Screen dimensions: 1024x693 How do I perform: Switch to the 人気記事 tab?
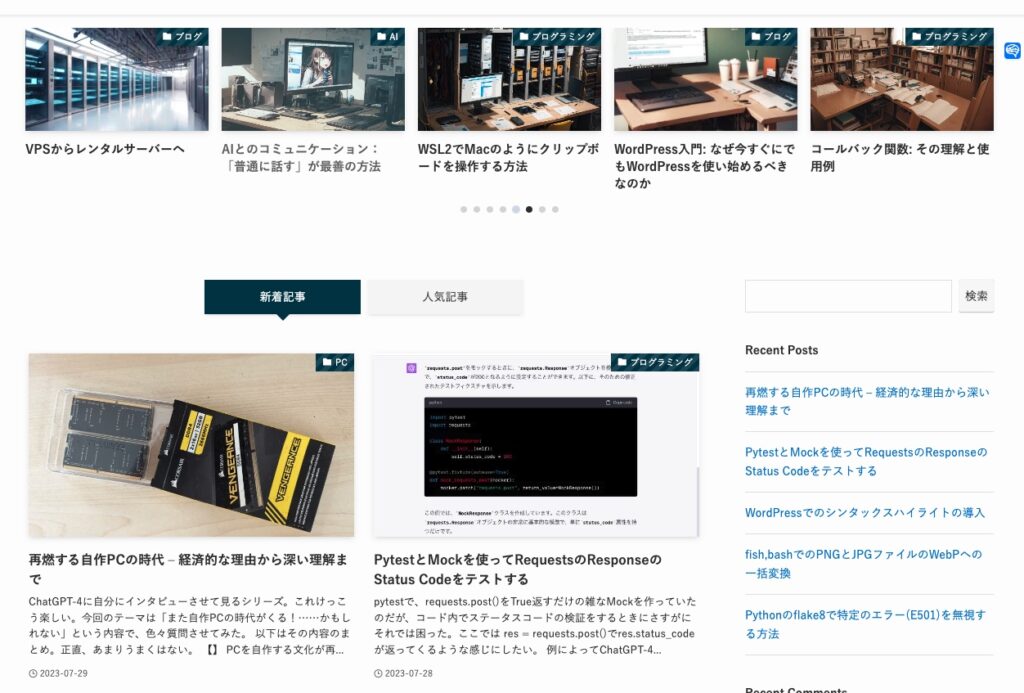[445, 297]
